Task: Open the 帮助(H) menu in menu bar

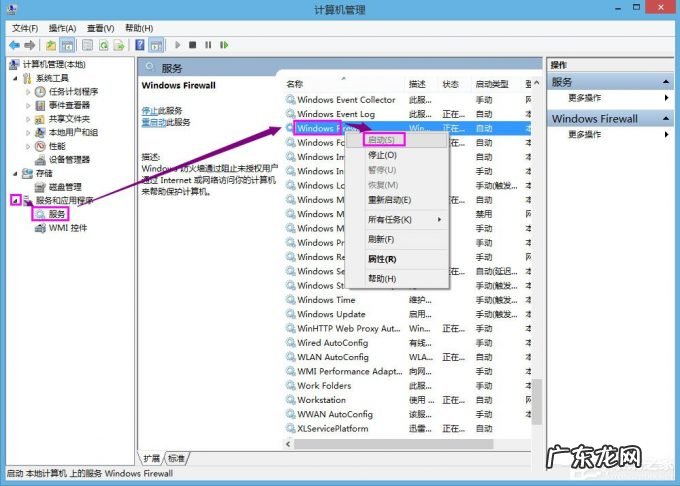Action: [x=139, y=28]
